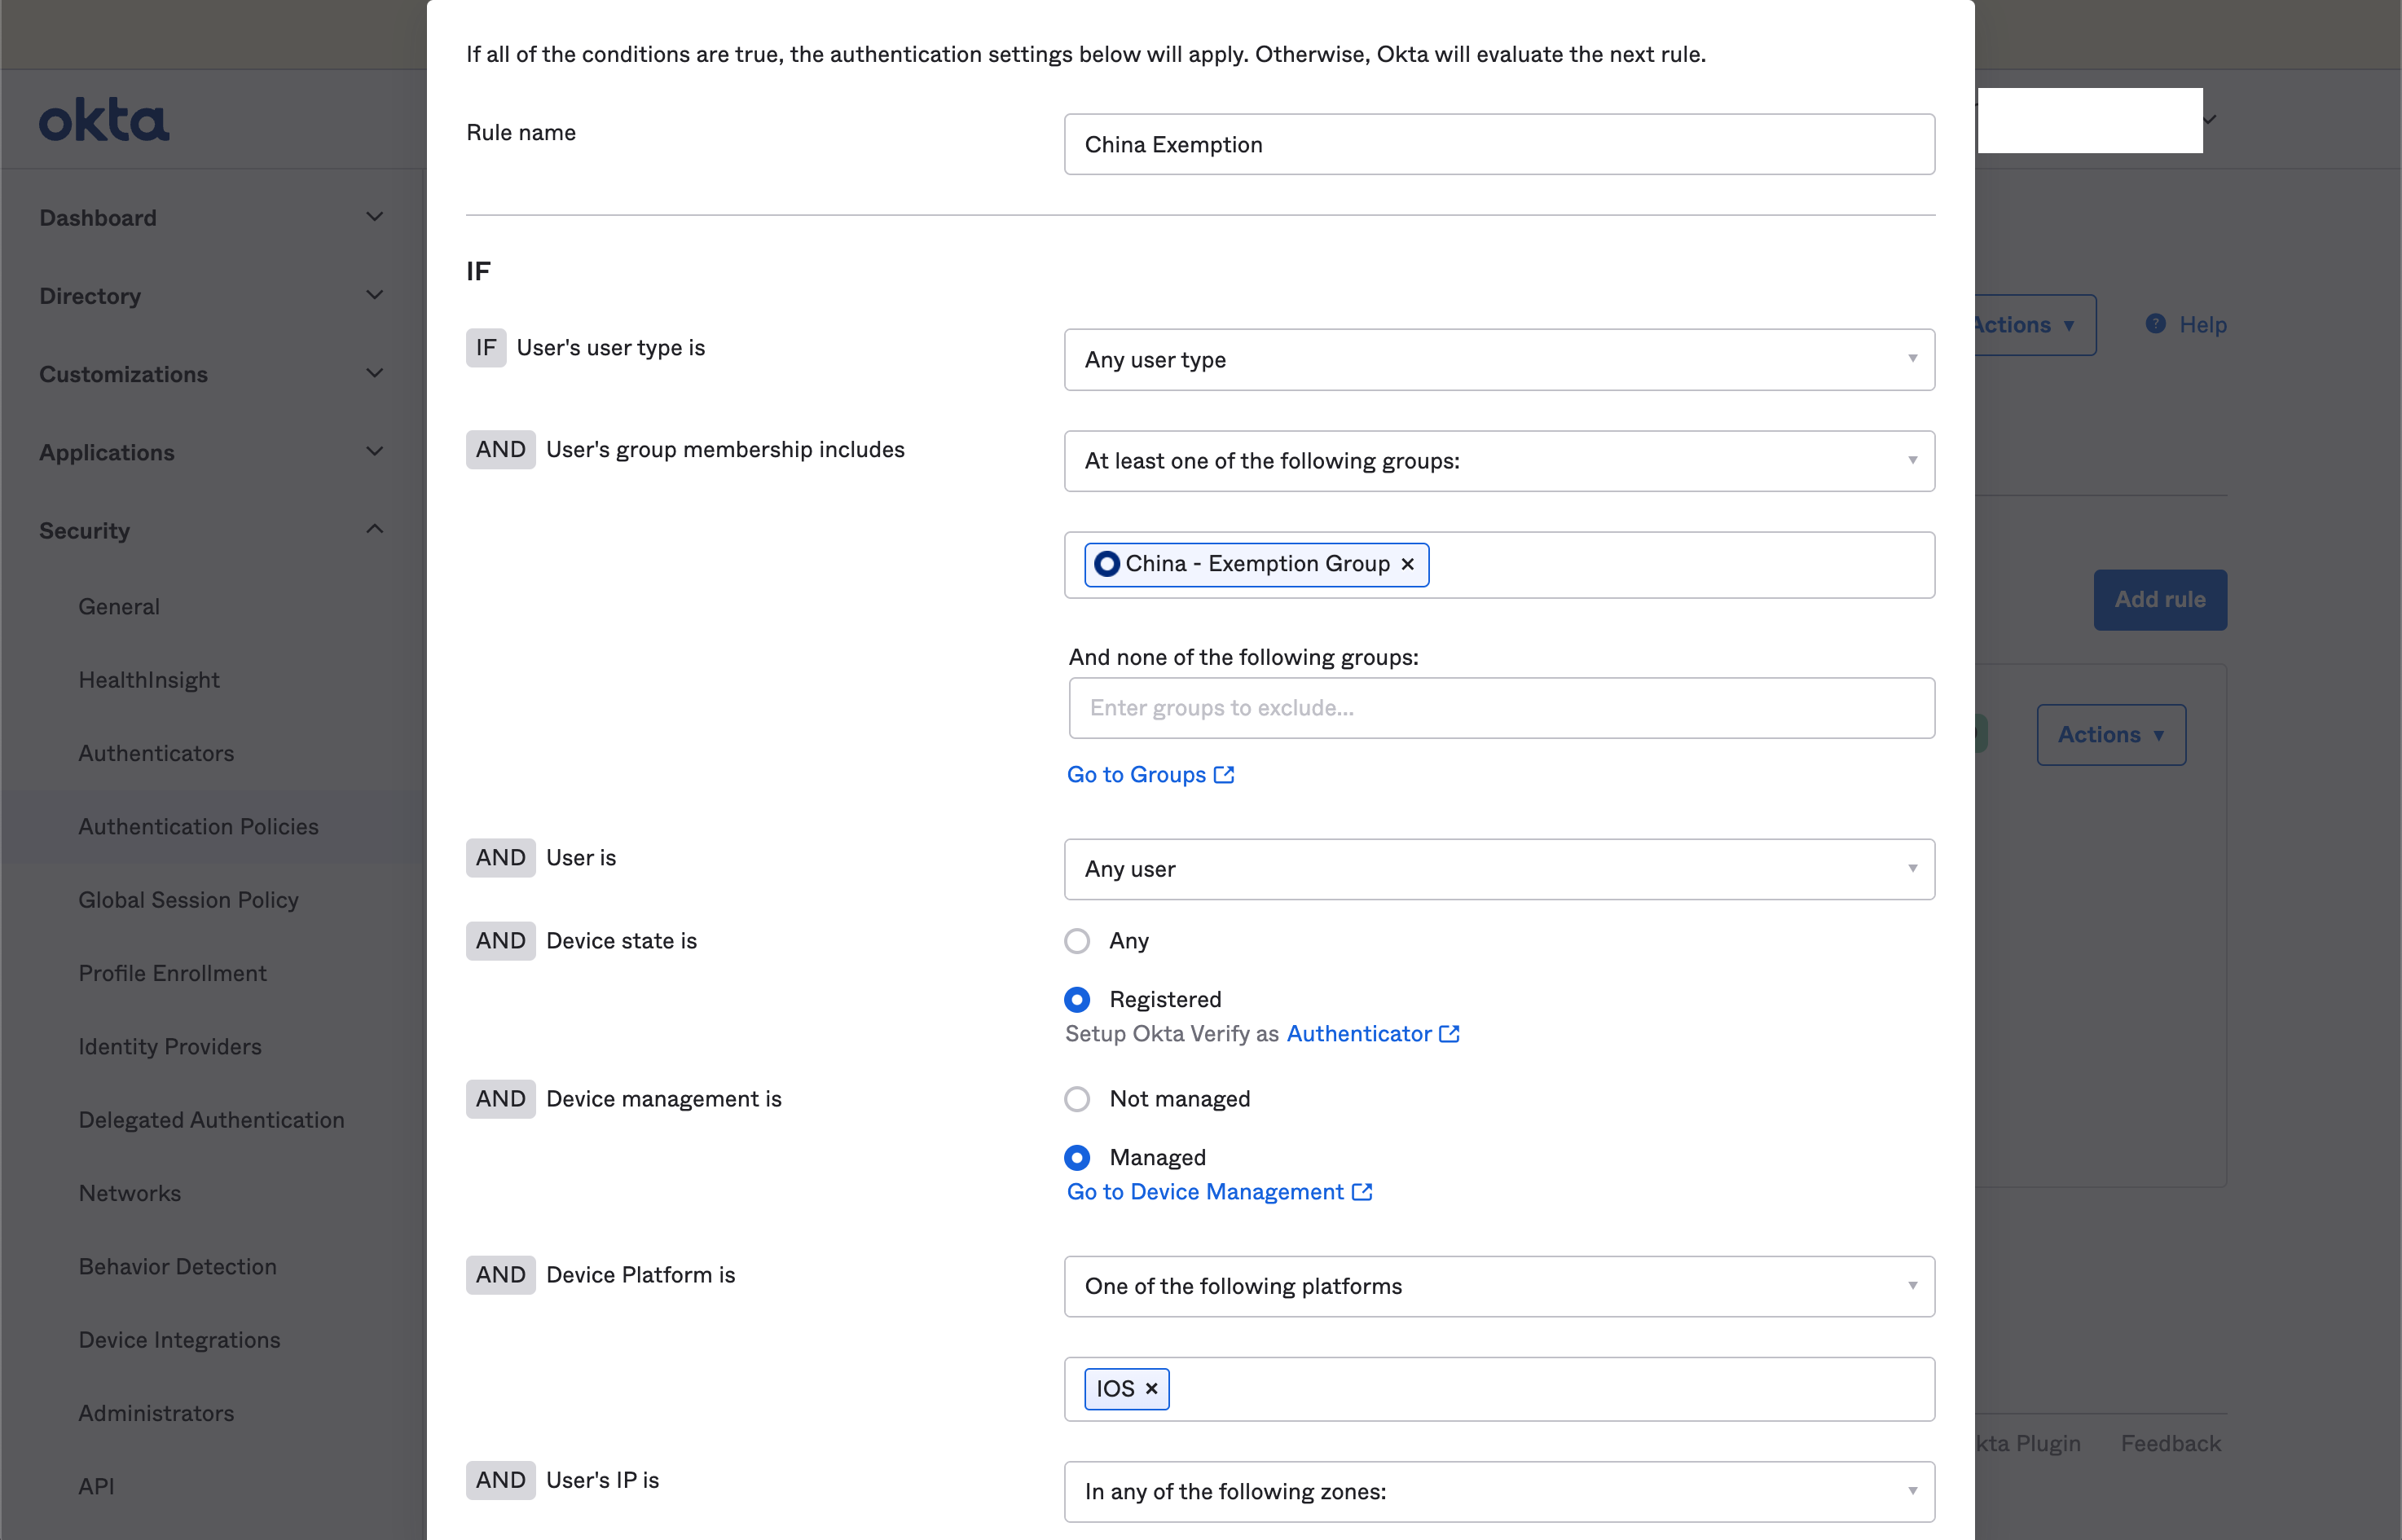Open Authentication Policies in the sidebar

coord(198,827)
